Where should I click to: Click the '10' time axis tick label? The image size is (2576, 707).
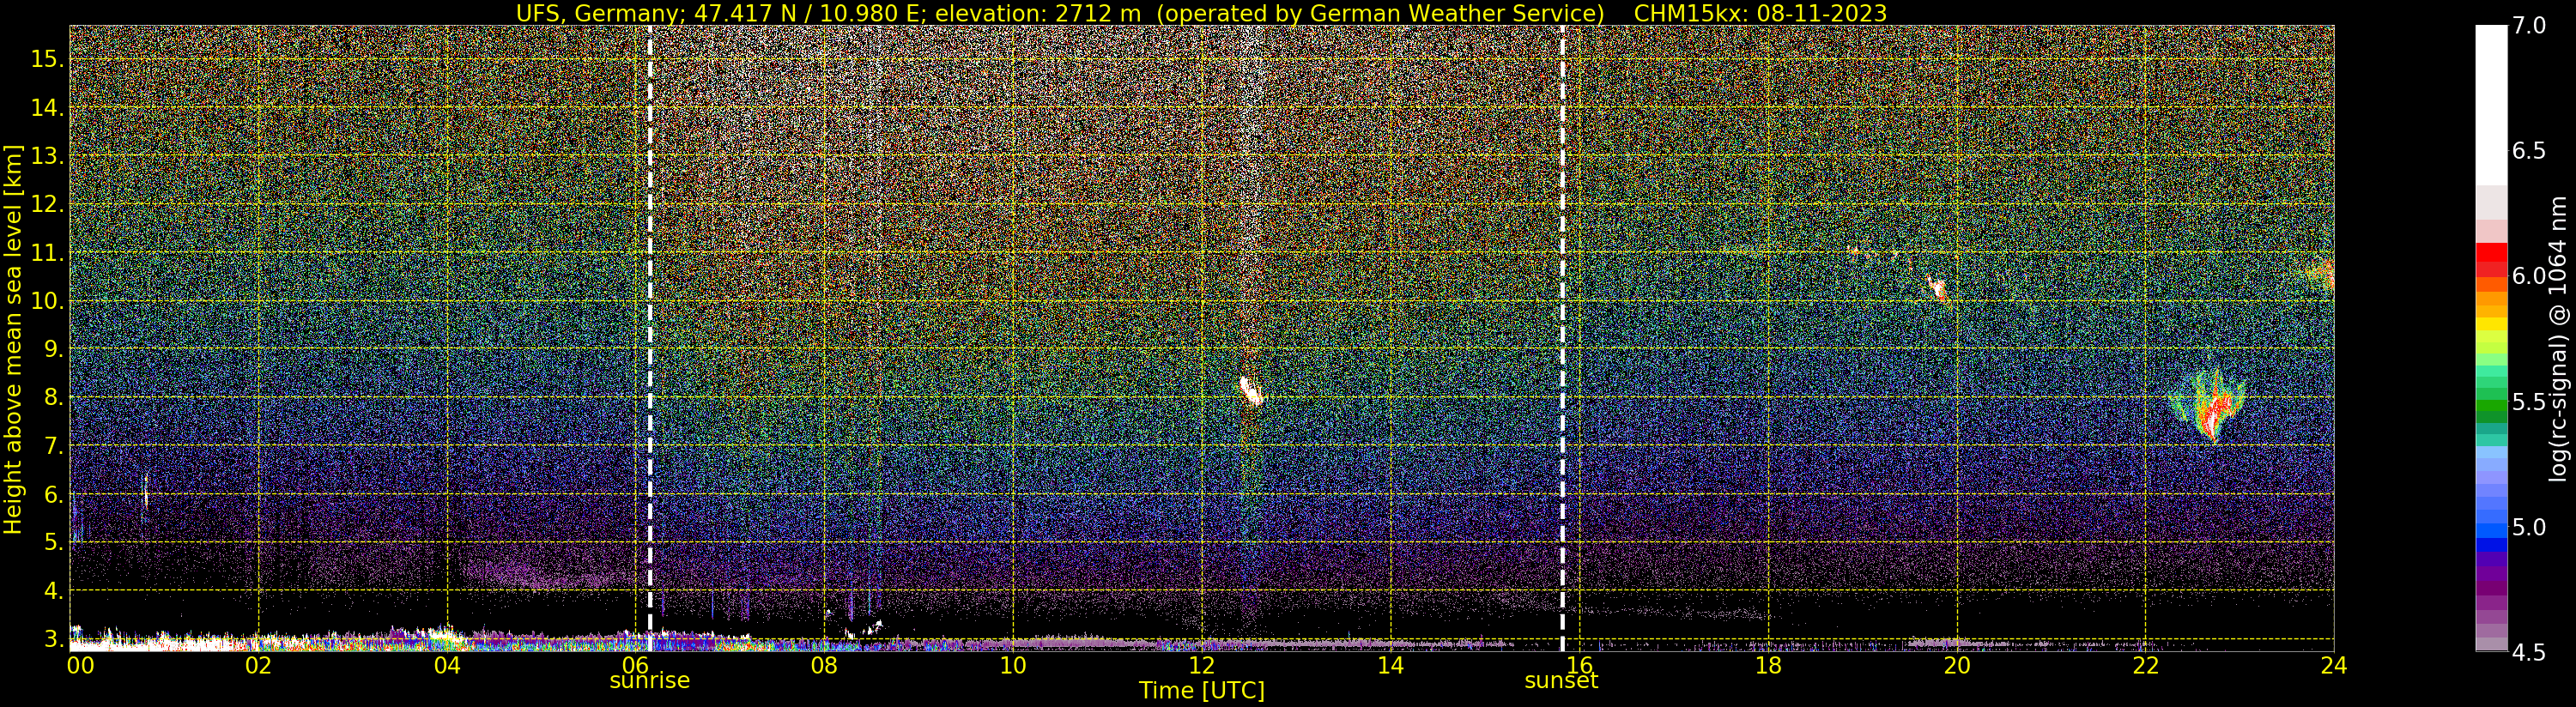[x=1013, y=665]
